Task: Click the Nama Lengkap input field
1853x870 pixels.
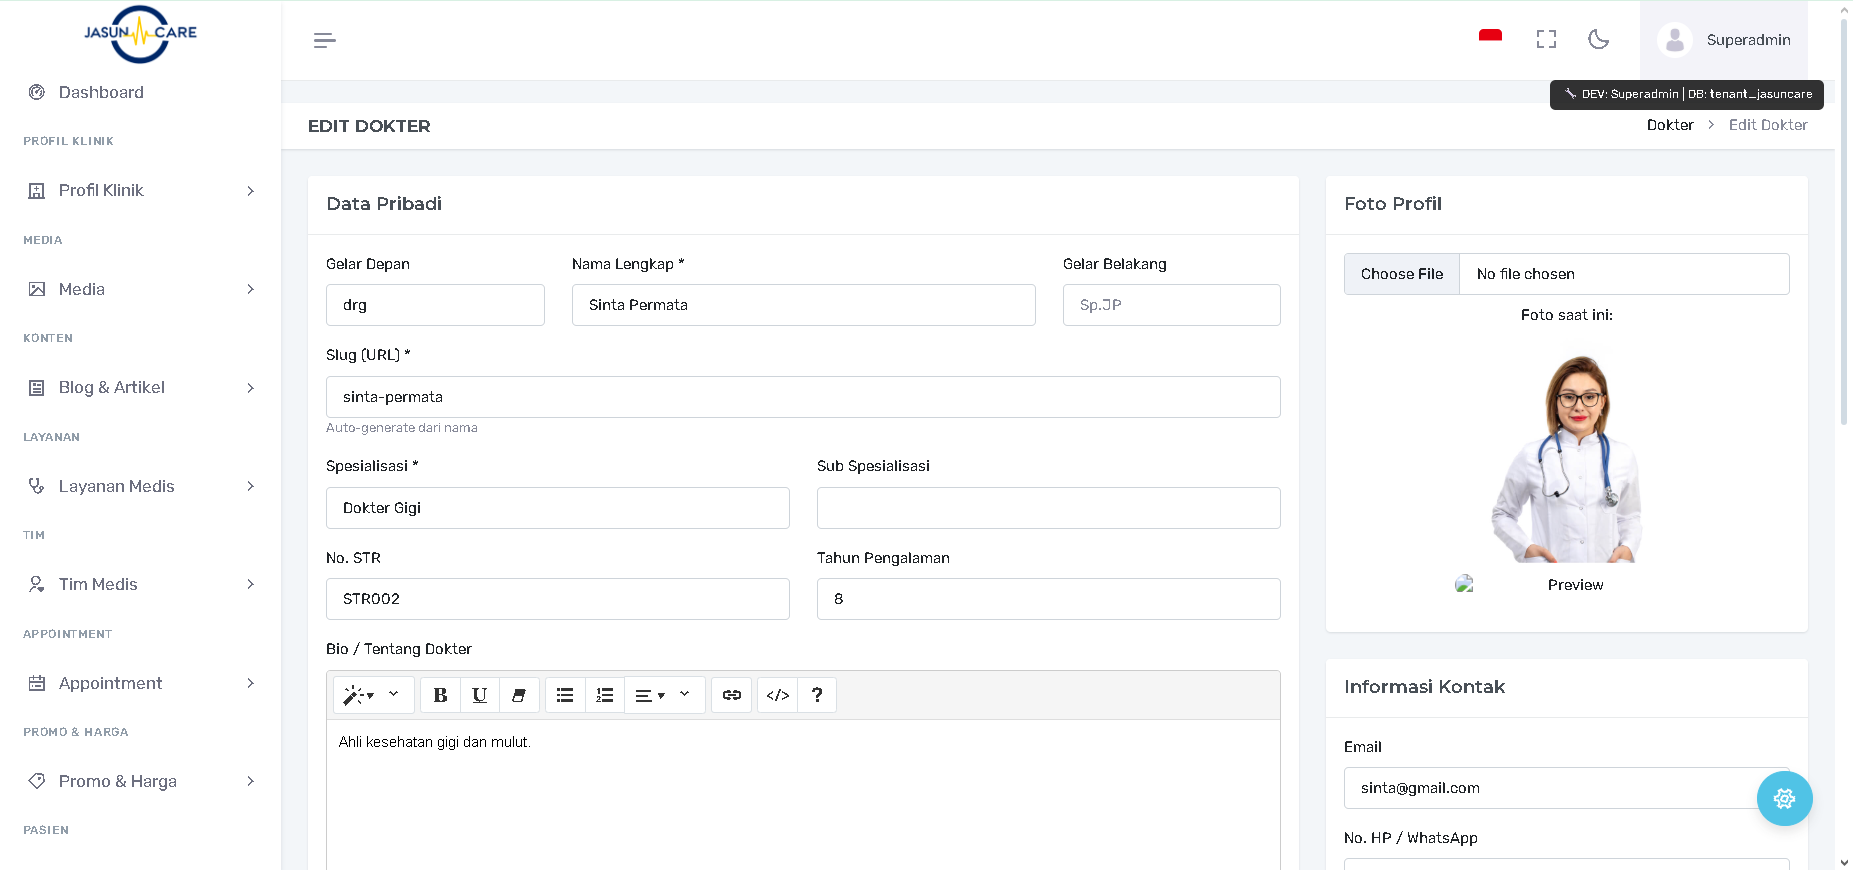Action: point(803,306)
